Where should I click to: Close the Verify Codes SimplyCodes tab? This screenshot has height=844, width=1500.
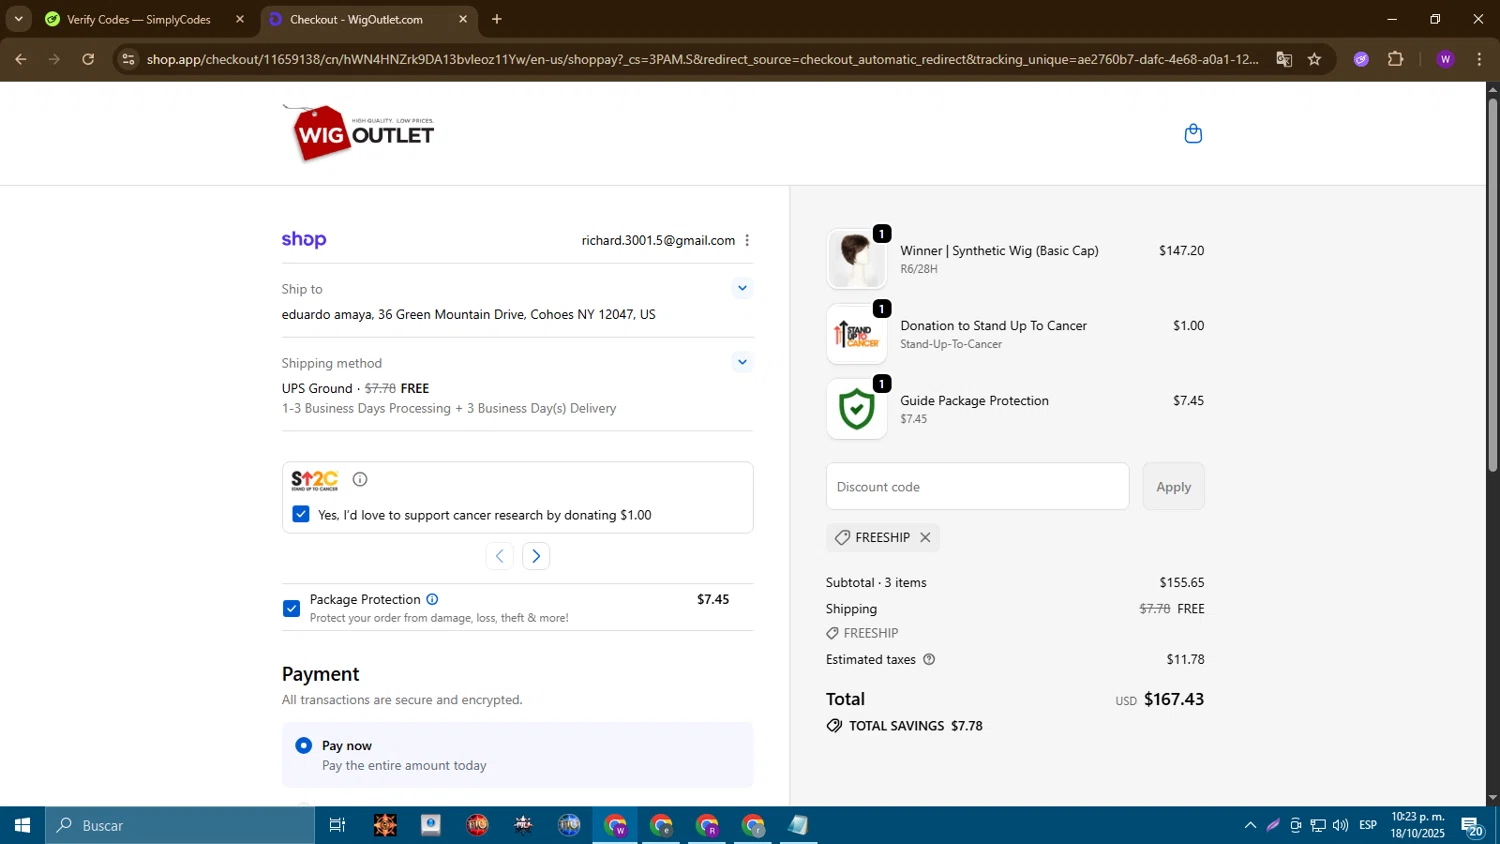coord(240,19)
